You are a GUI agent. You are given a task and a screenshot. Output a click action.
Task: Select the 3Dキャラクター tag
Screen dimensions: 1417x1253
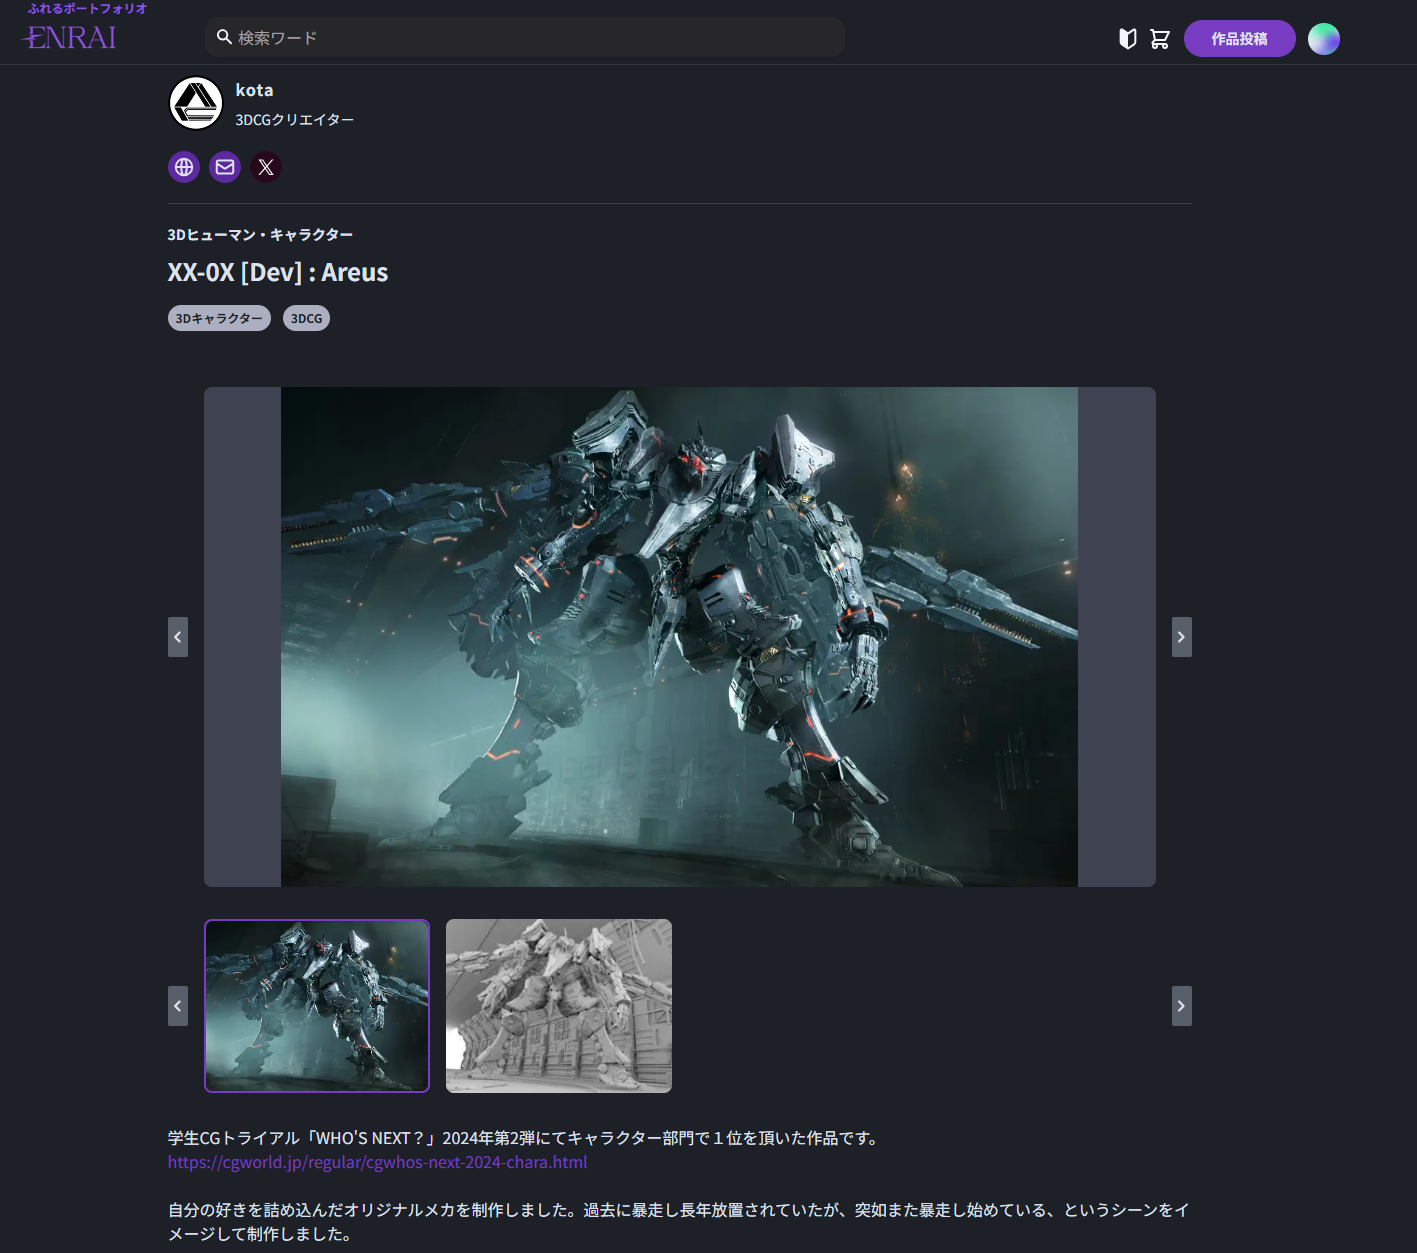[219, 318]
